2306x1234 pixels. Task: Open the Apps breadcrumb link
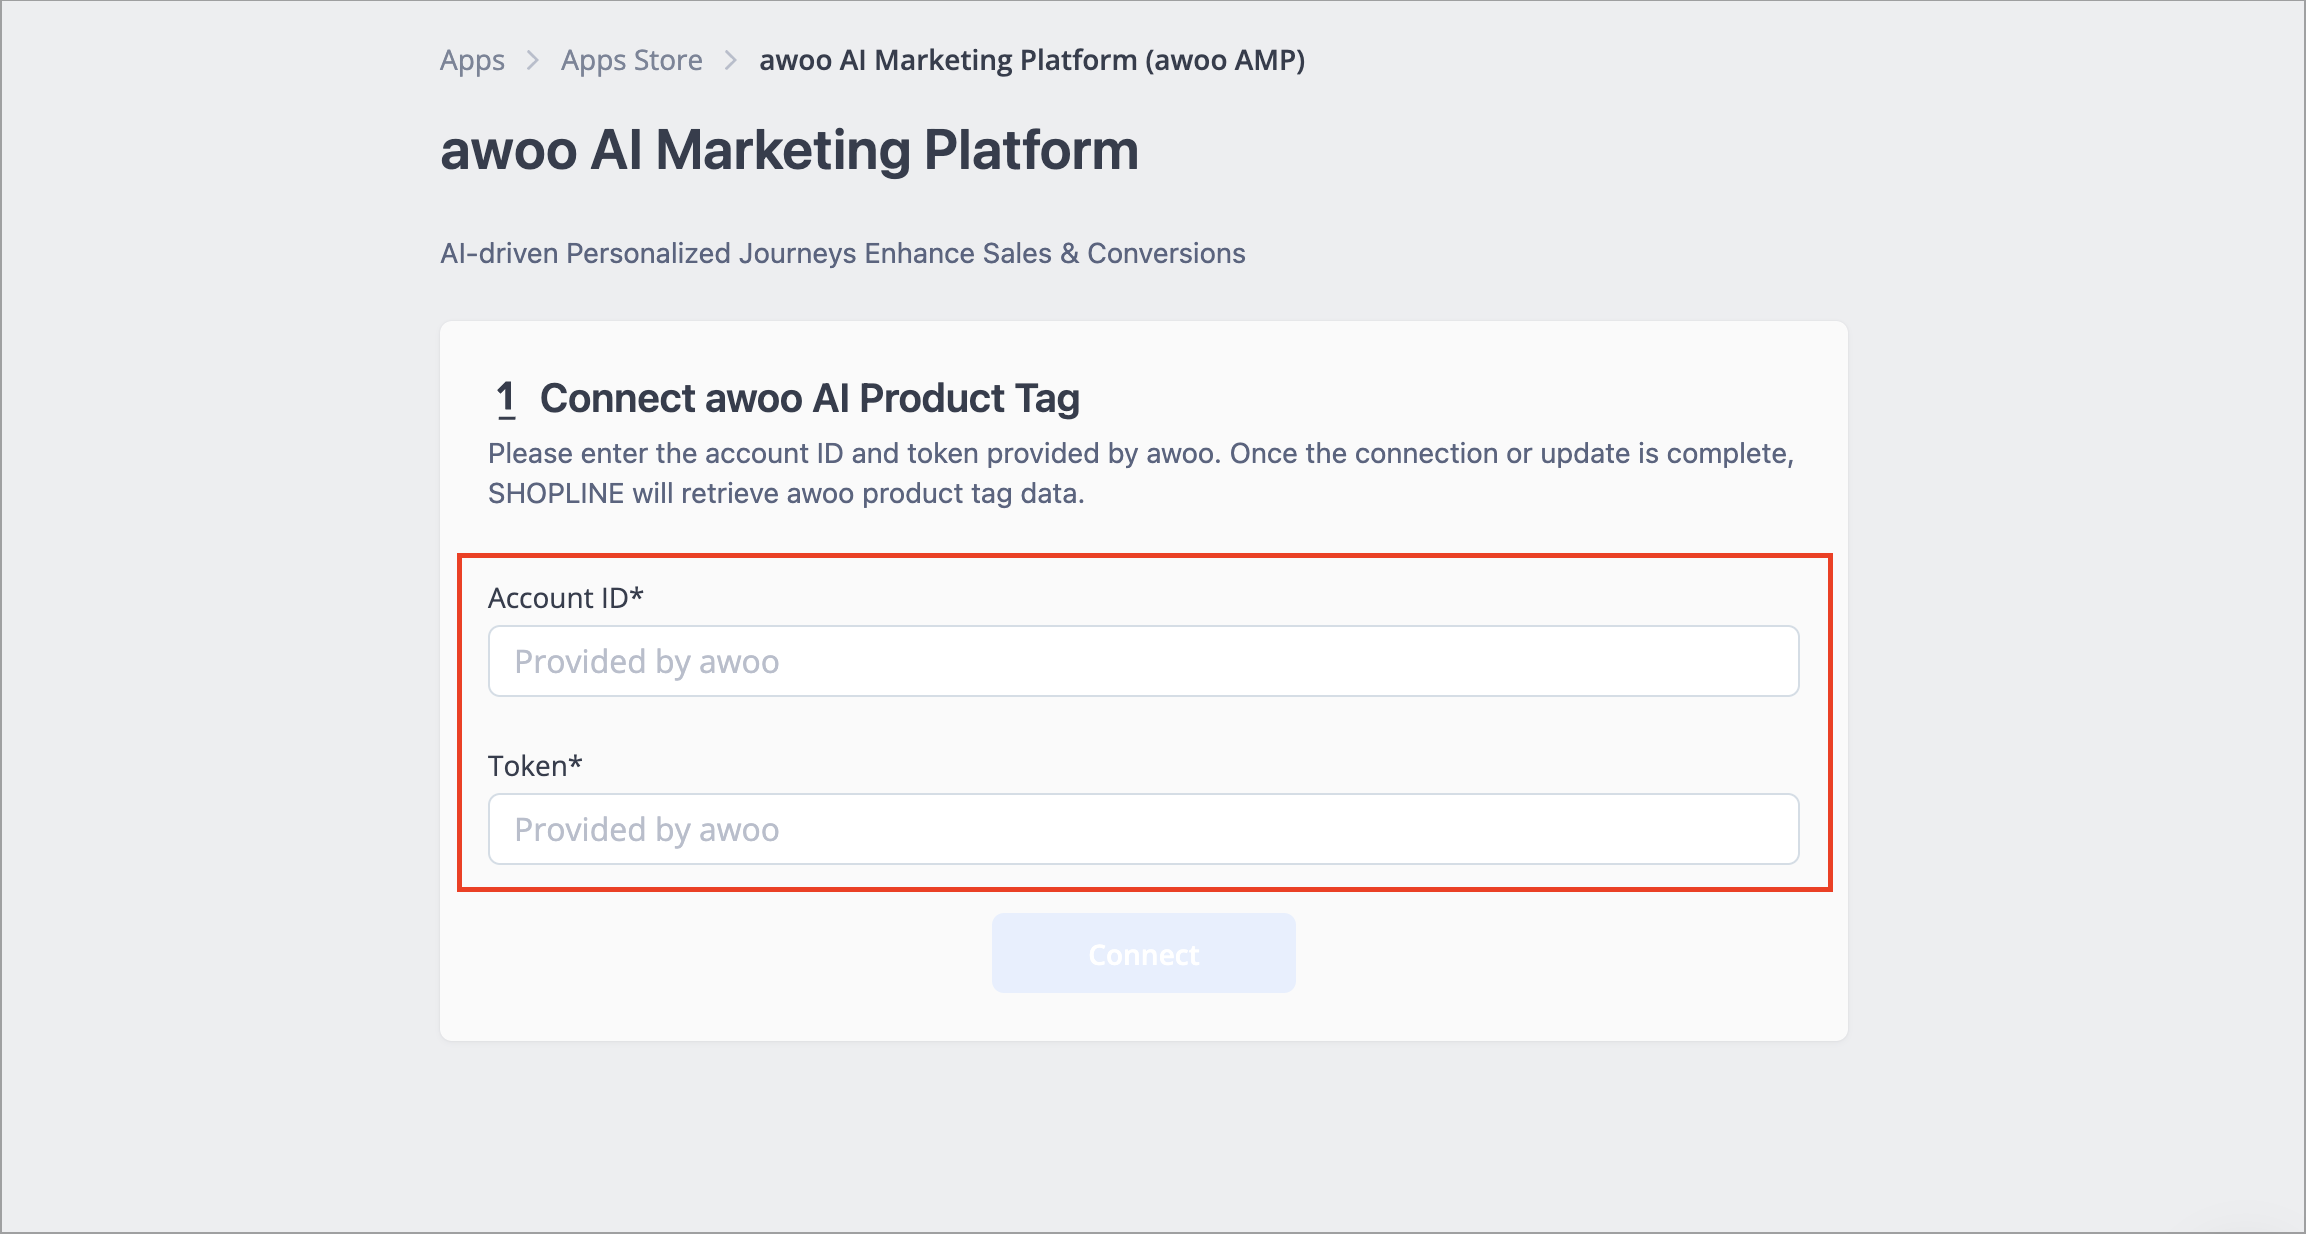tap(472, 61)
